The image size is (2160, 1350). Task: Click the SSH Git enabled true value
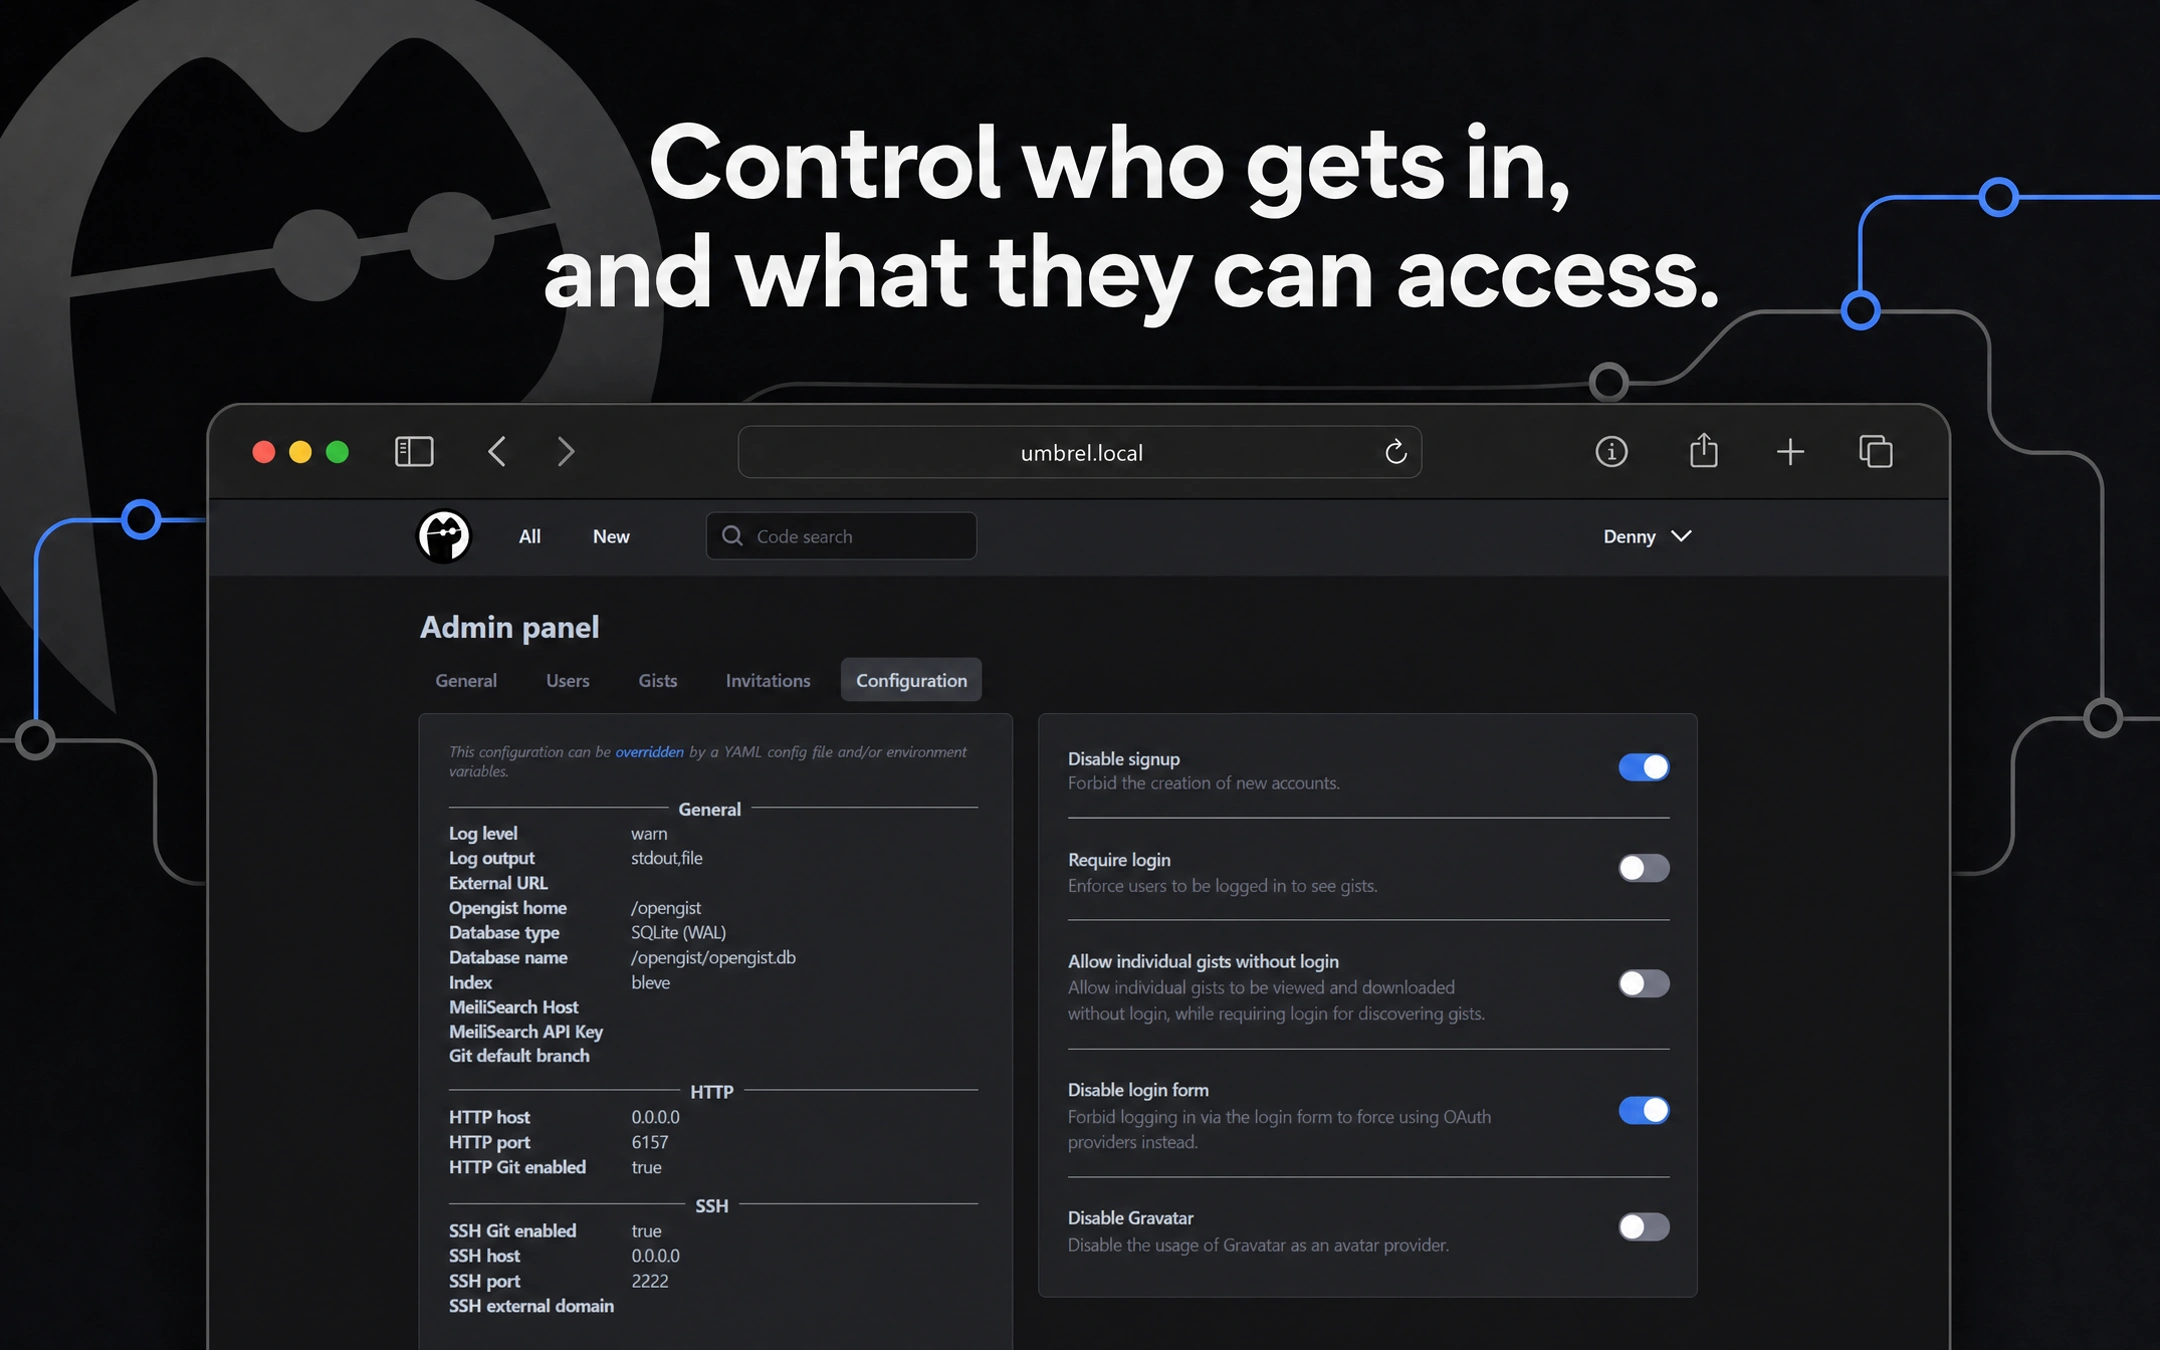[x=646, y=1231]
